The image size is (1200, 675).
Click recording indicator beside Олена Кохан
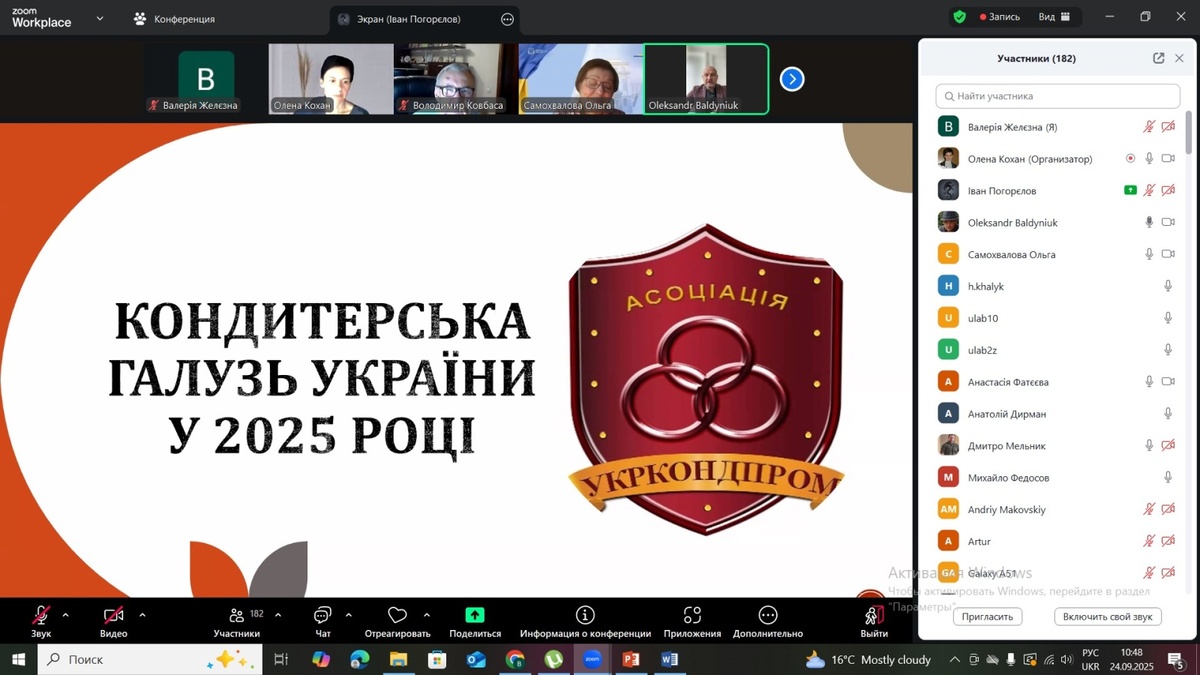coord(1130,159)
